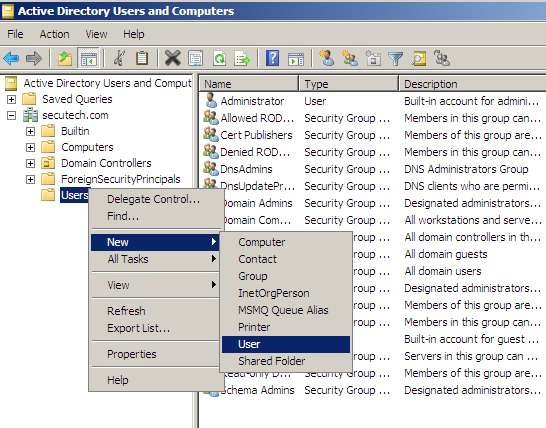
Task: Click the Refresh toolbar icon
Action: tap(219, 58)
